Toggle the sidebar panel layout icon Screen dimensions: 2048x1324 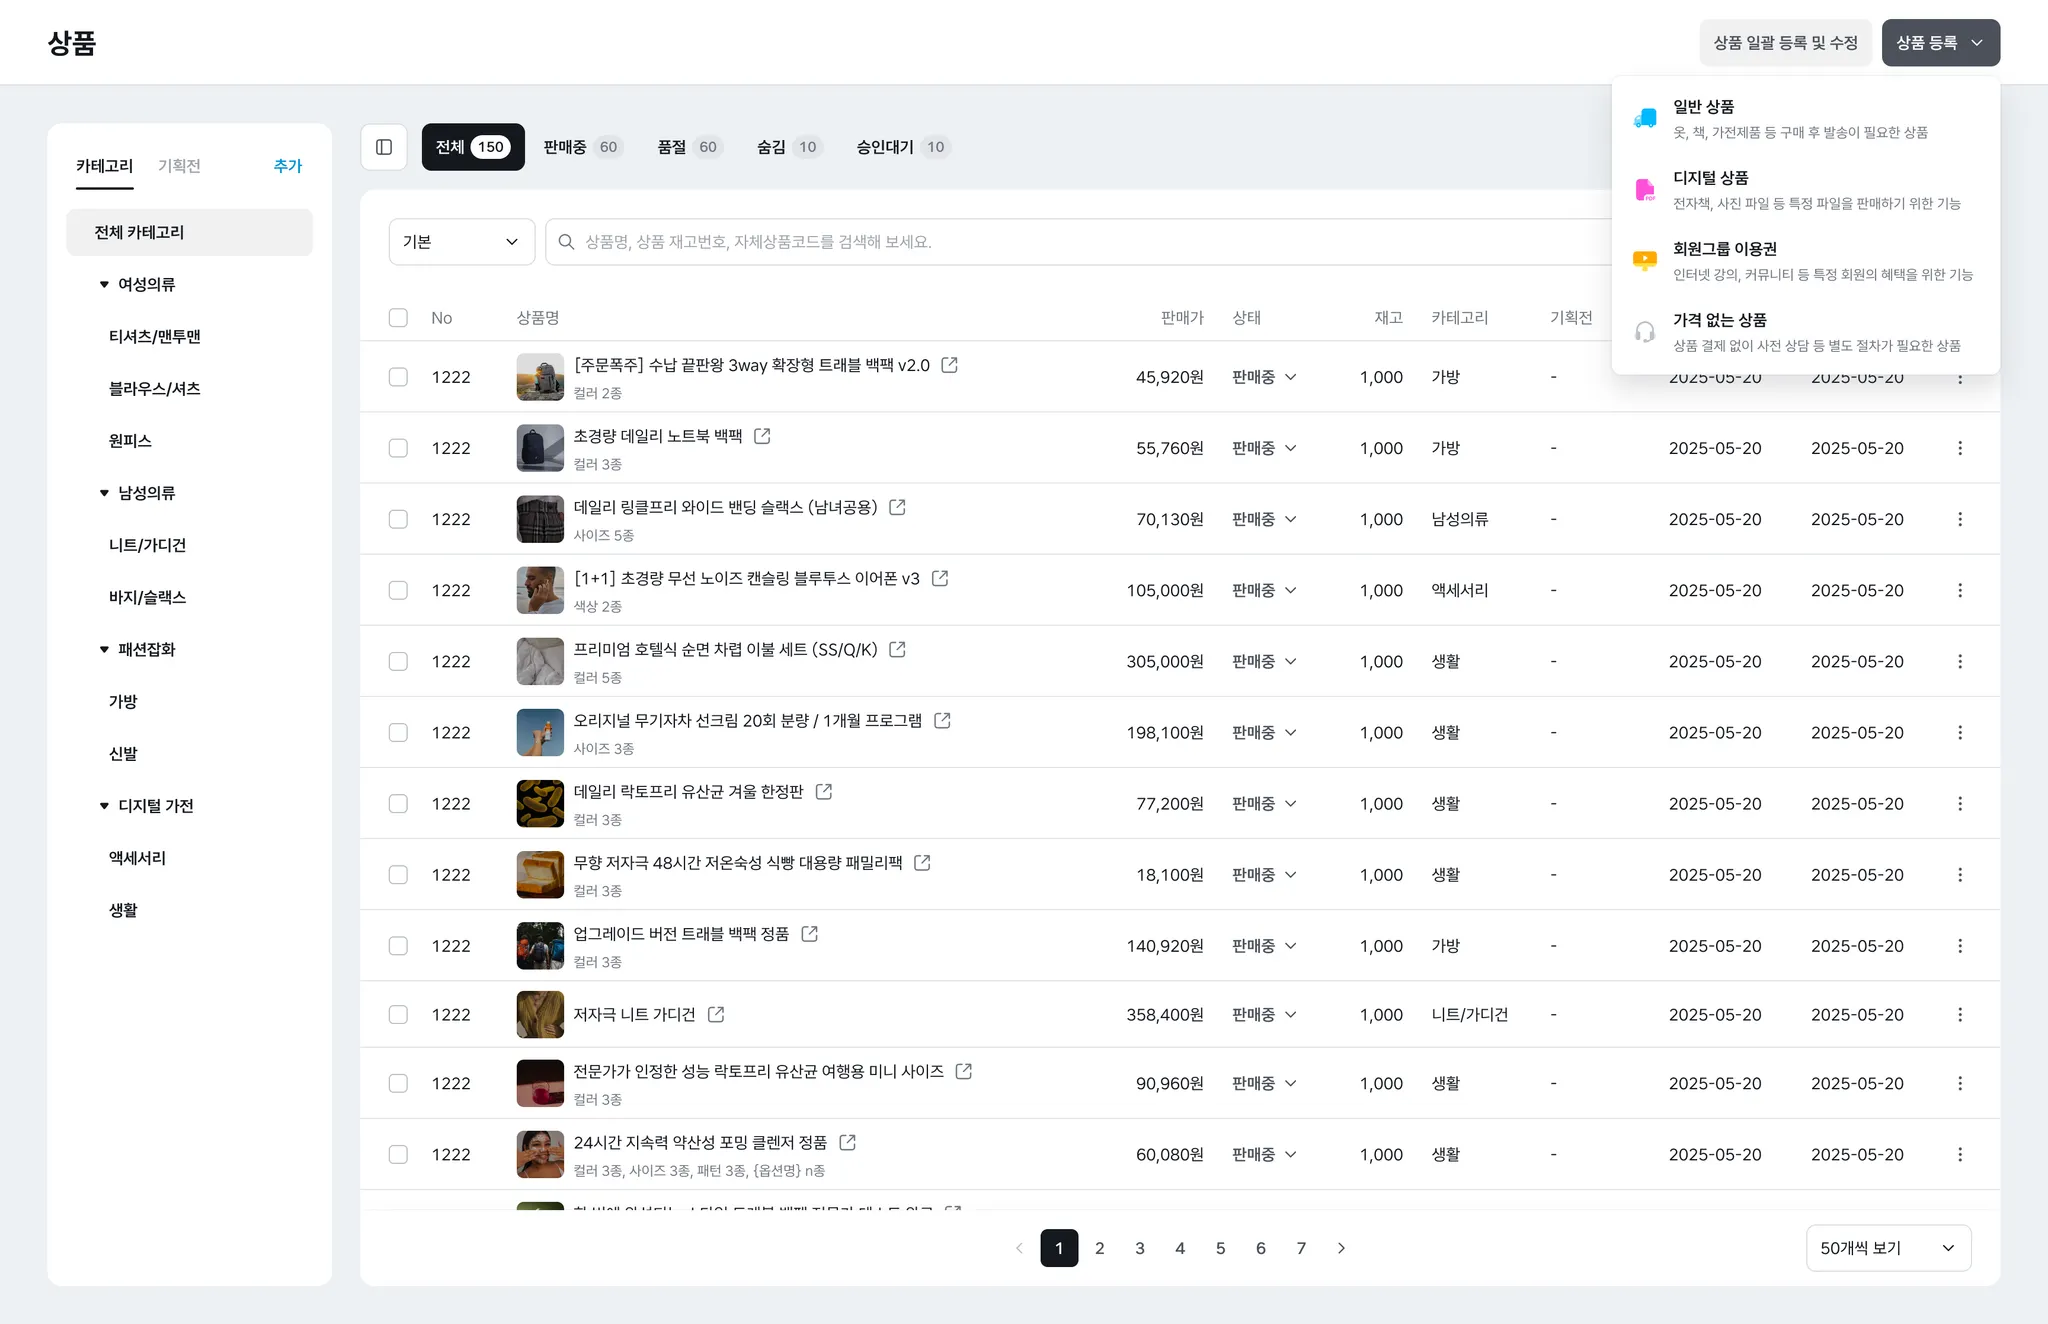tap(384, 147)
